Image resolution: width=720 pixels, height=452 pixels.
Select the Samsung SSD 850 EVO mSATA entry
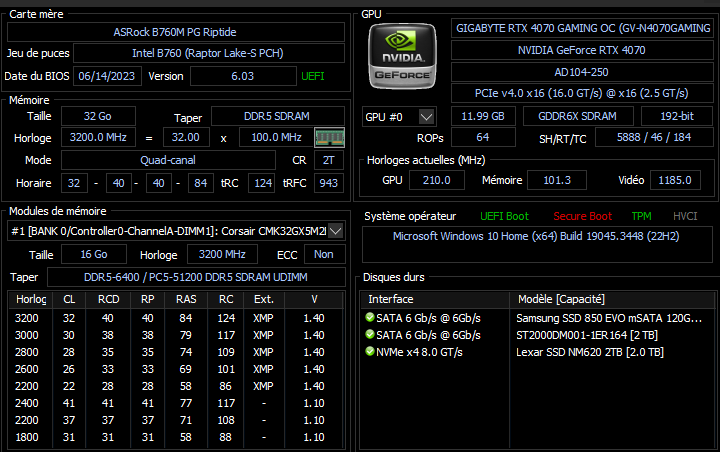pyautogui.click(x=609, y=318)
